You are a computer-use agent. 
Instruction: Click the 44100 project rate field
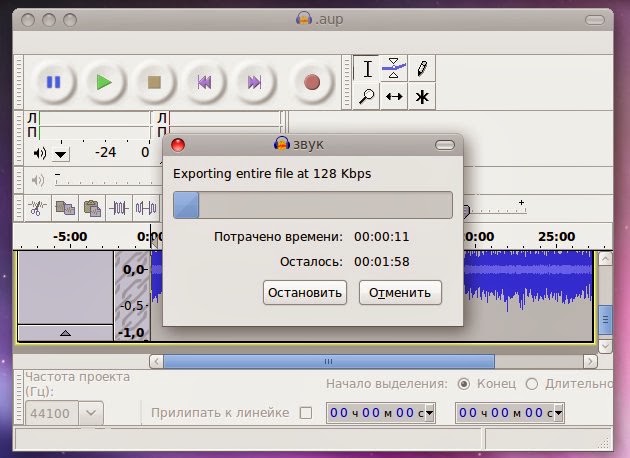click(x=52, y=413)
